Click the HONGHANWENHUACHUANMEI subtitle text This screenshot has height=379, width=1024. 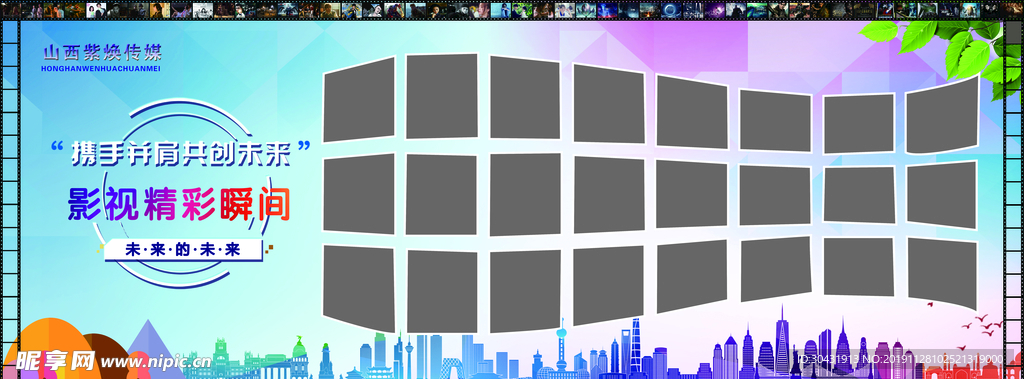101,68
